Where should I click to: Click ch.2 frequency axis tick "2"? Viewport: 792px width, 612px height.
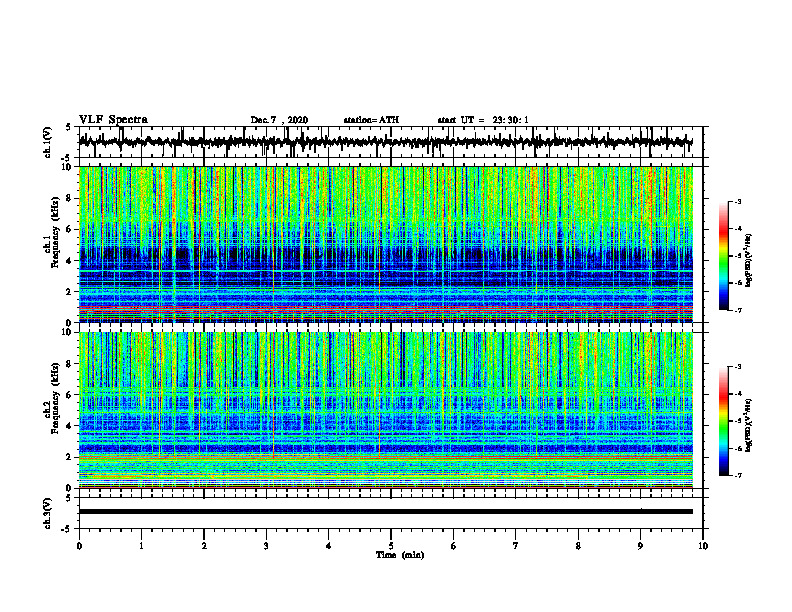click(x=70, y=457)
